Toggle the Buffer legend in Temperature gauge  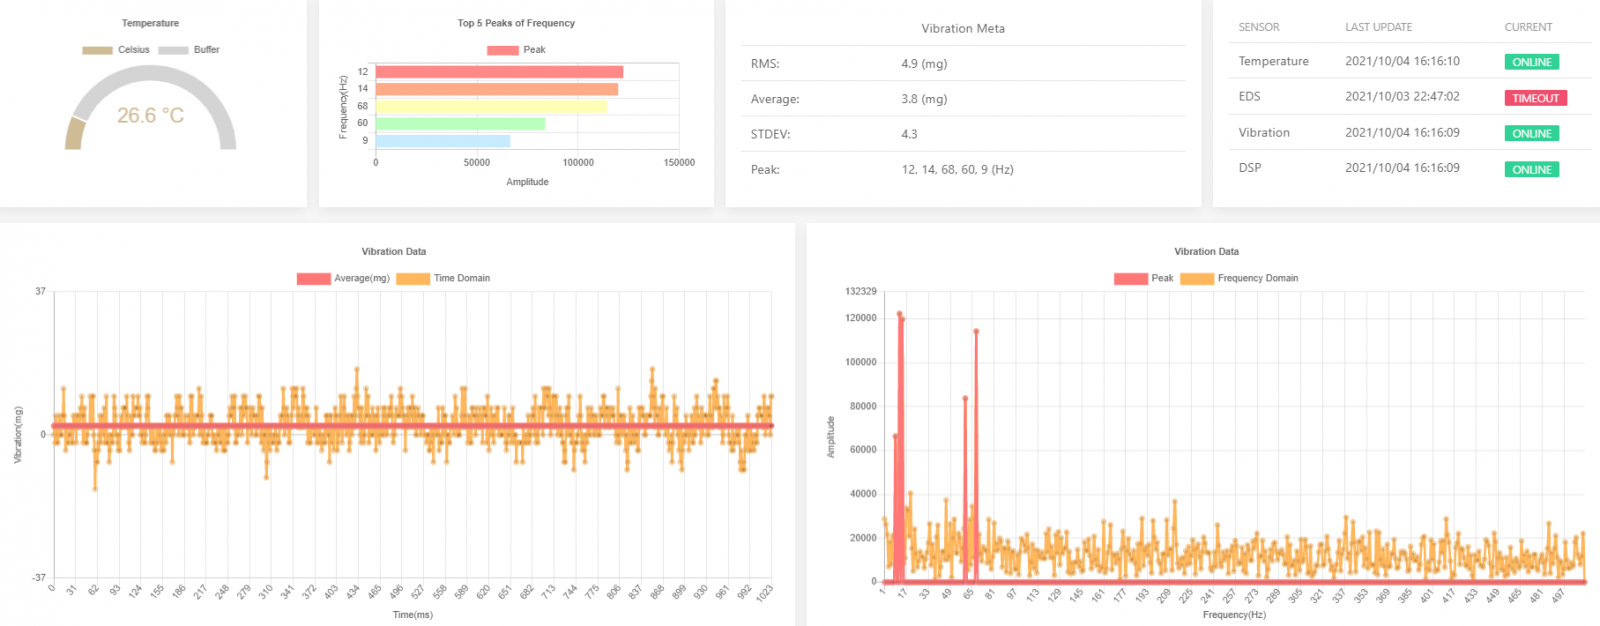(x=189, y=50)
